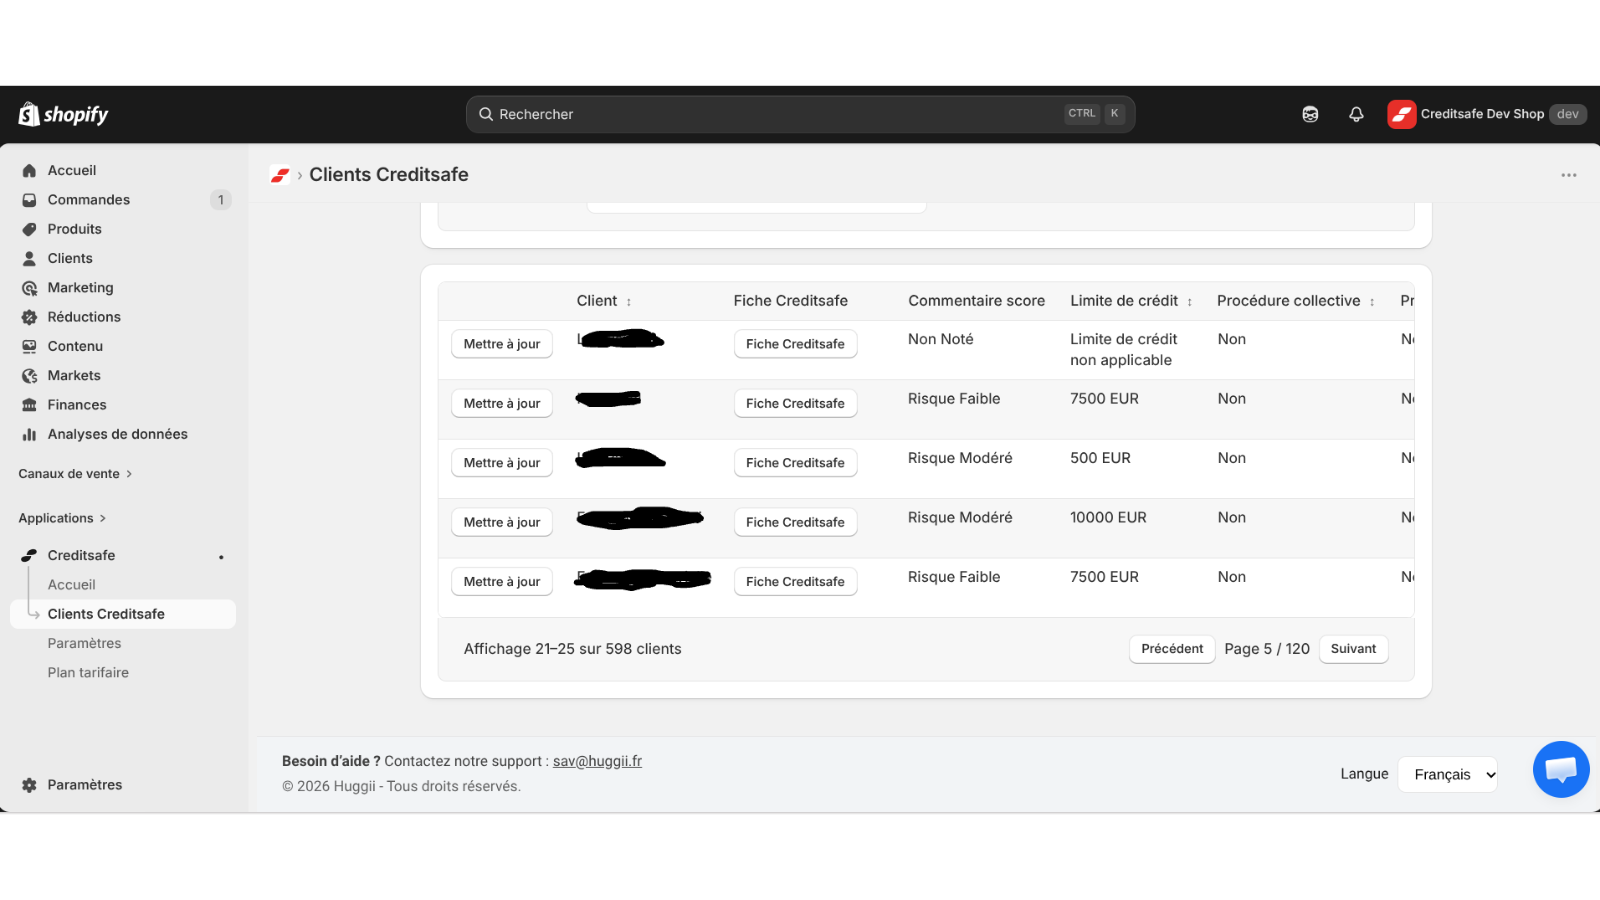The image size is (1600, 900).
Task: Click the Marketing target icon
Action: pyautogui.click(x=29, y=288)
